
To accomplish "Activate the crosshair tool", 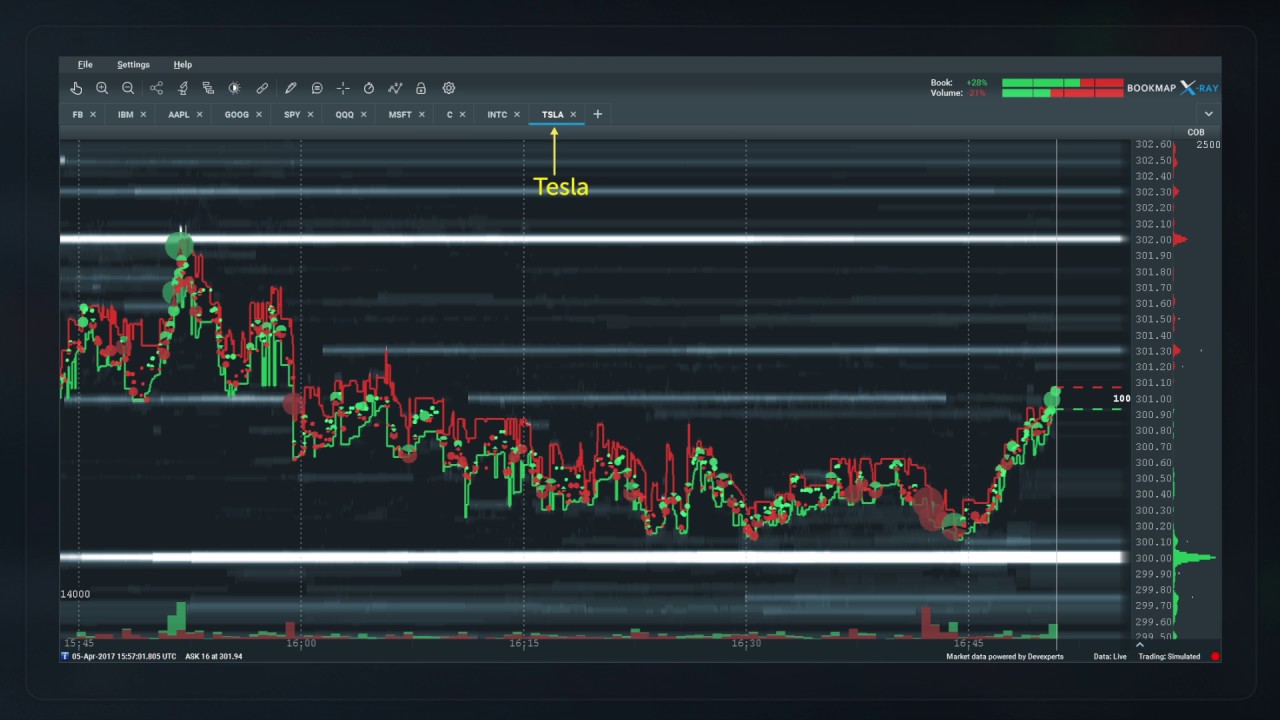I will [x=343, y=88].
